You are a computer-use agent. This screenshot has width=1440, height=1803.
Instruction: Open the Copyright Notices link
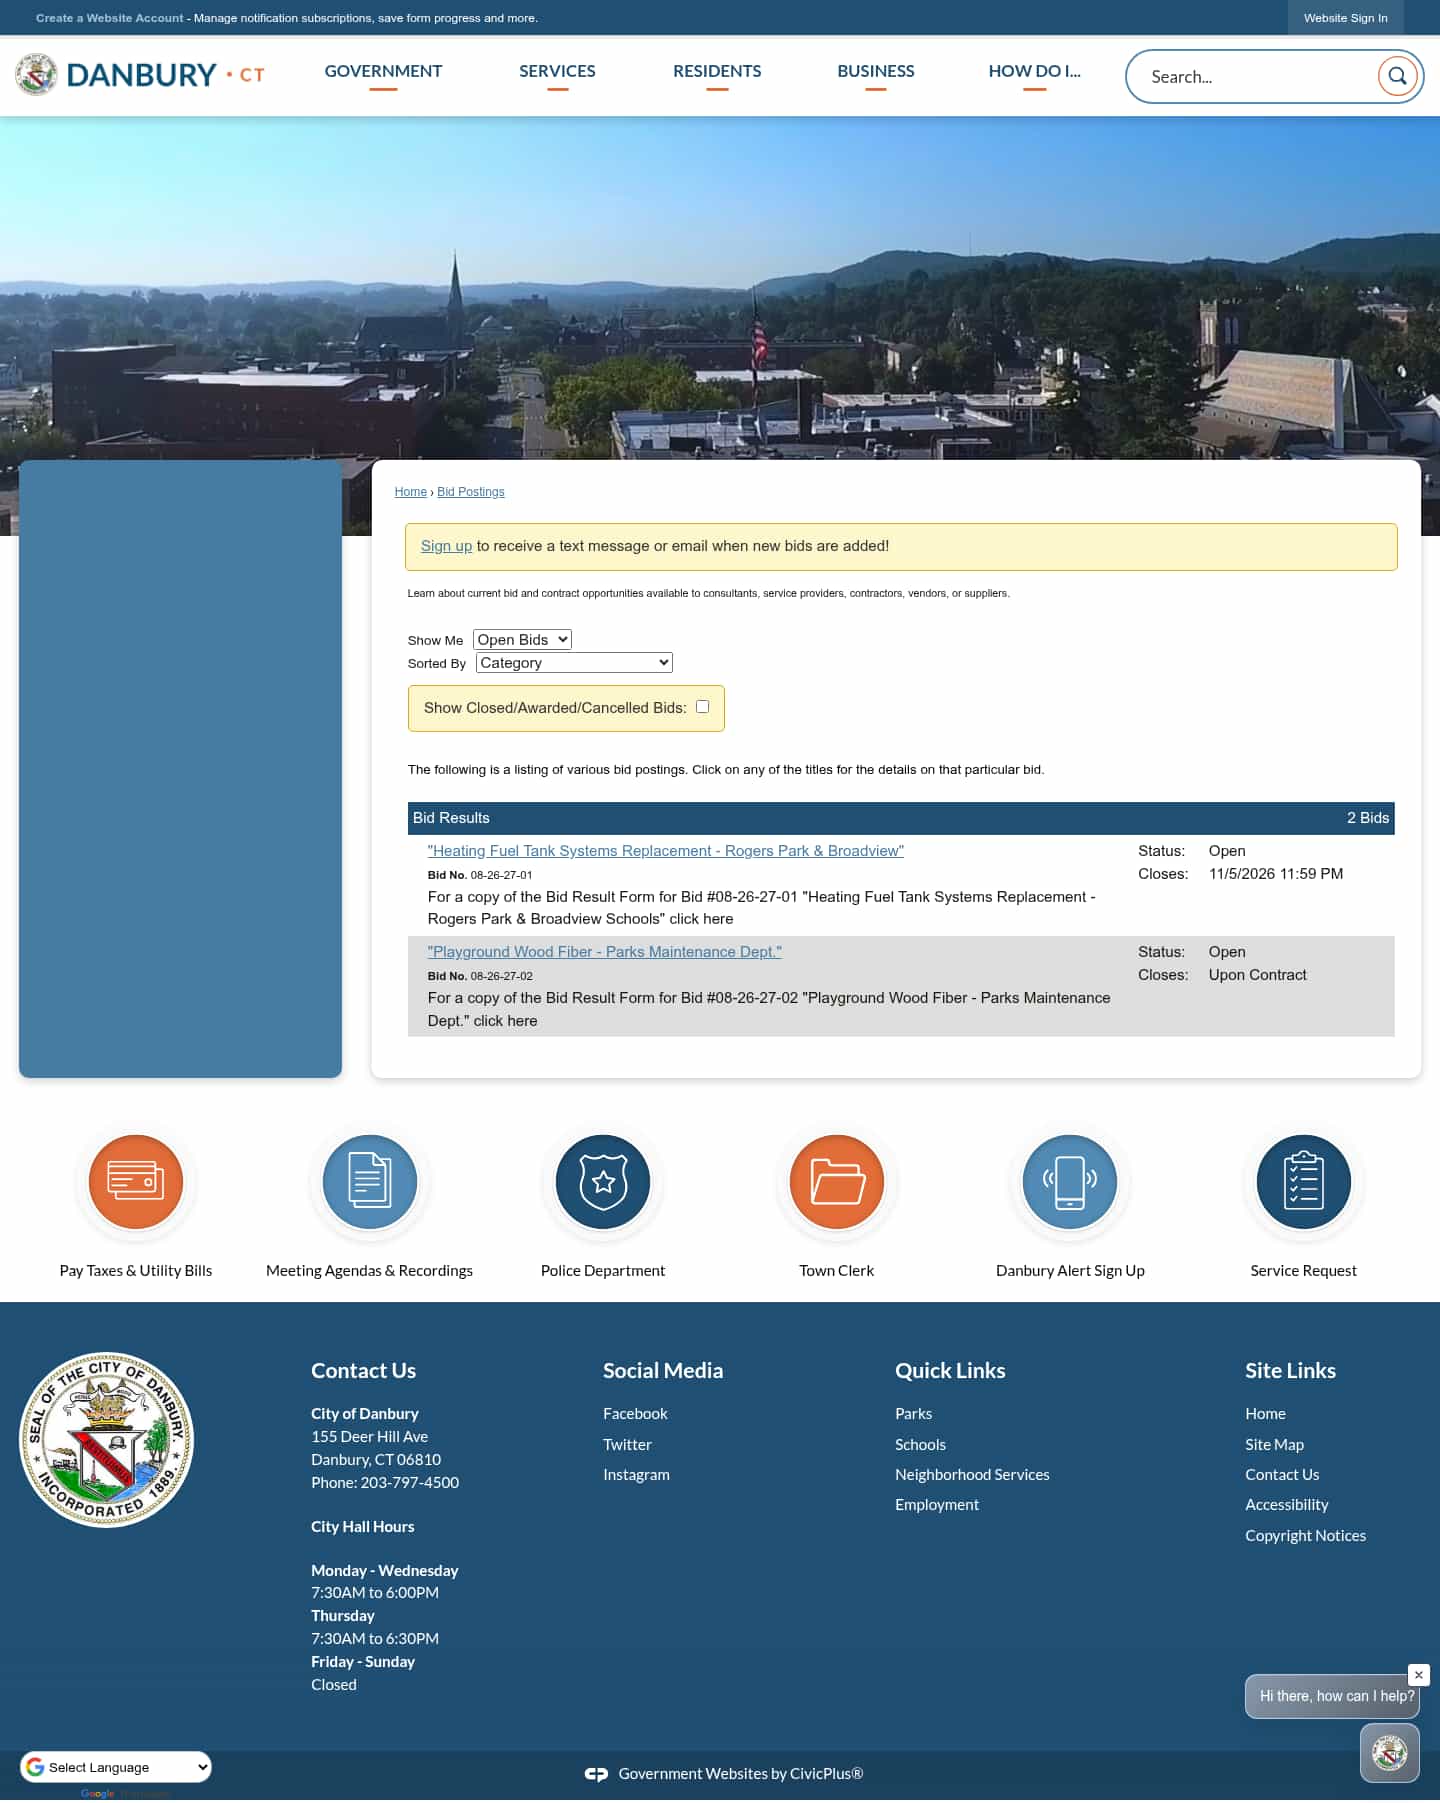click(1306, 1536)
